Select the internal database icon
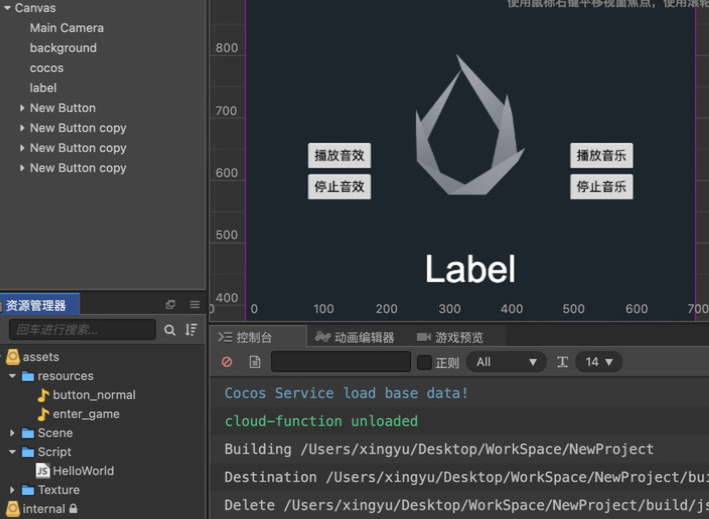 coord(13,509)
